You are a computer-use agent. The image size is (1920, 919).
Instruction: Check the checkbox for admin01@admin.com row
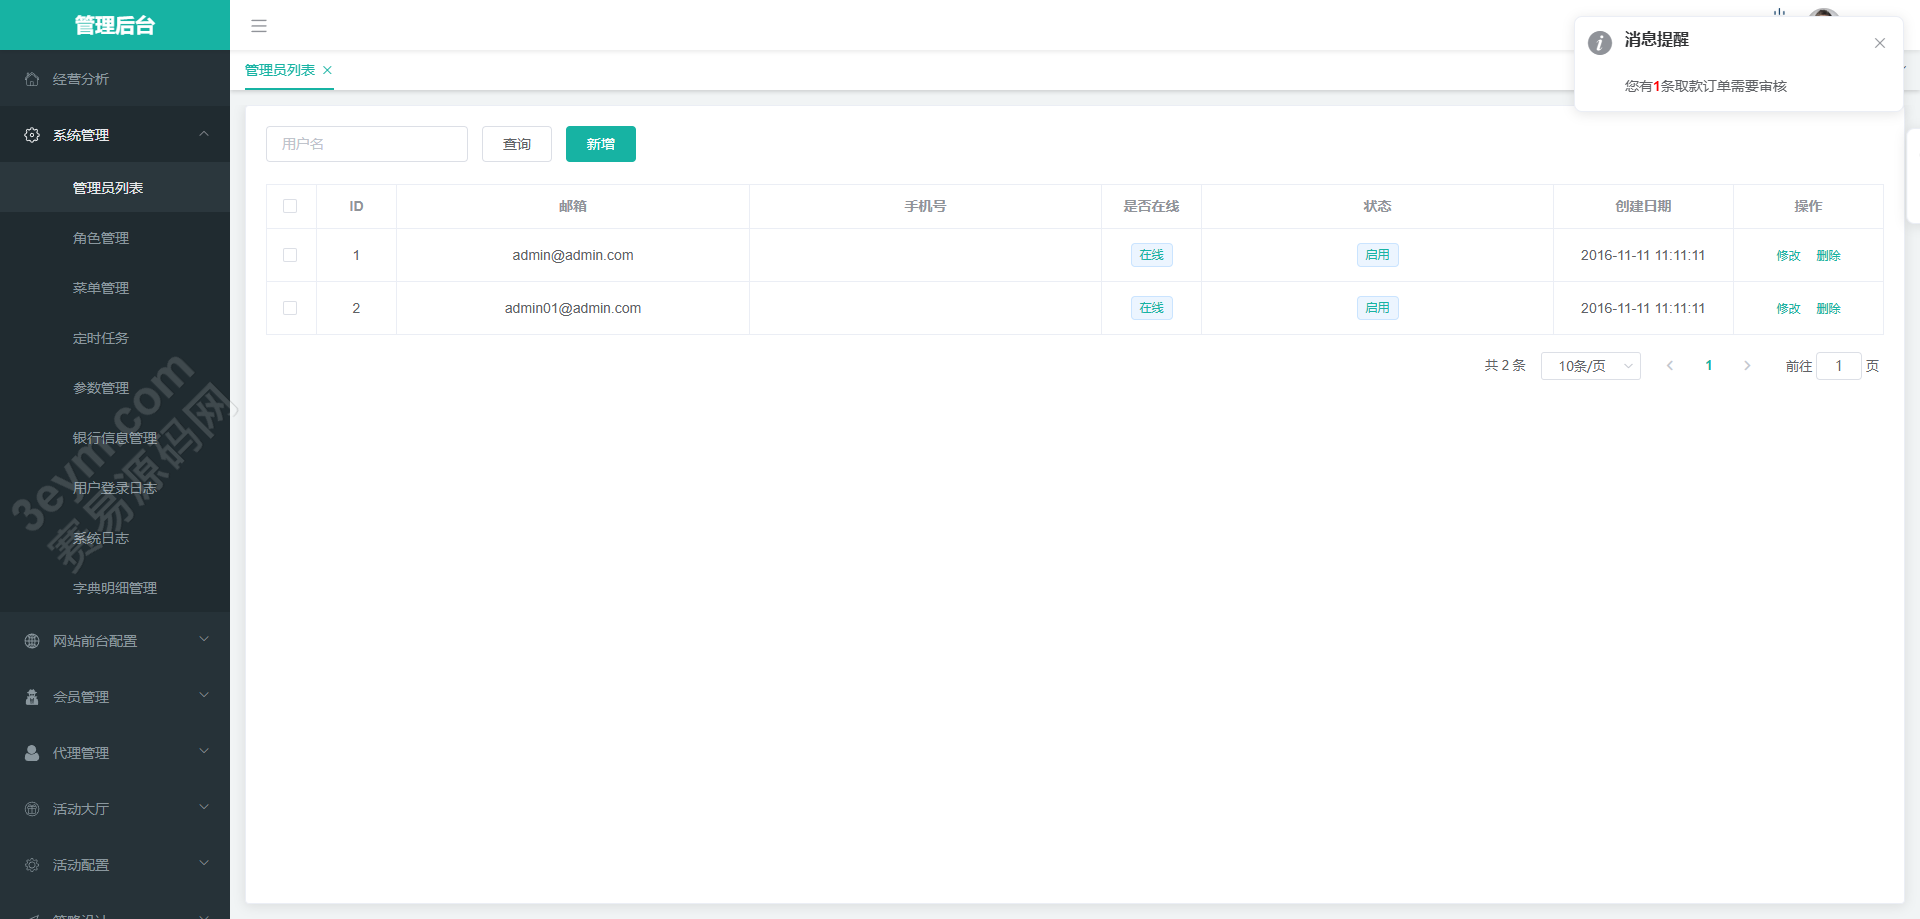point(290,308)
